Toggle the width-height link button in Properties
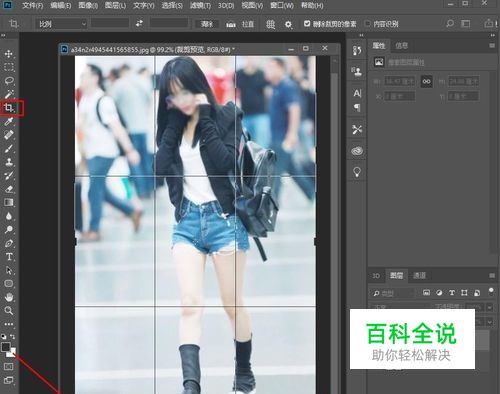This screenshot has height=394, width=500. (x=426, y=81)
